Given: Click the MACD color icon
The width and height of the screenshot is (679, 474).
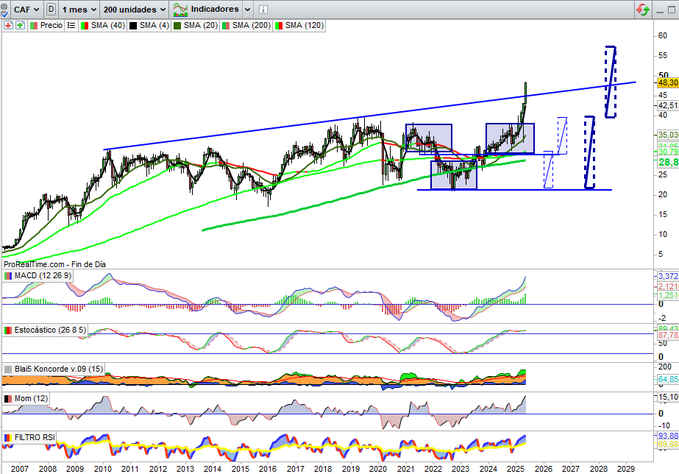Looking at the screenshot, I should point(8,276).
